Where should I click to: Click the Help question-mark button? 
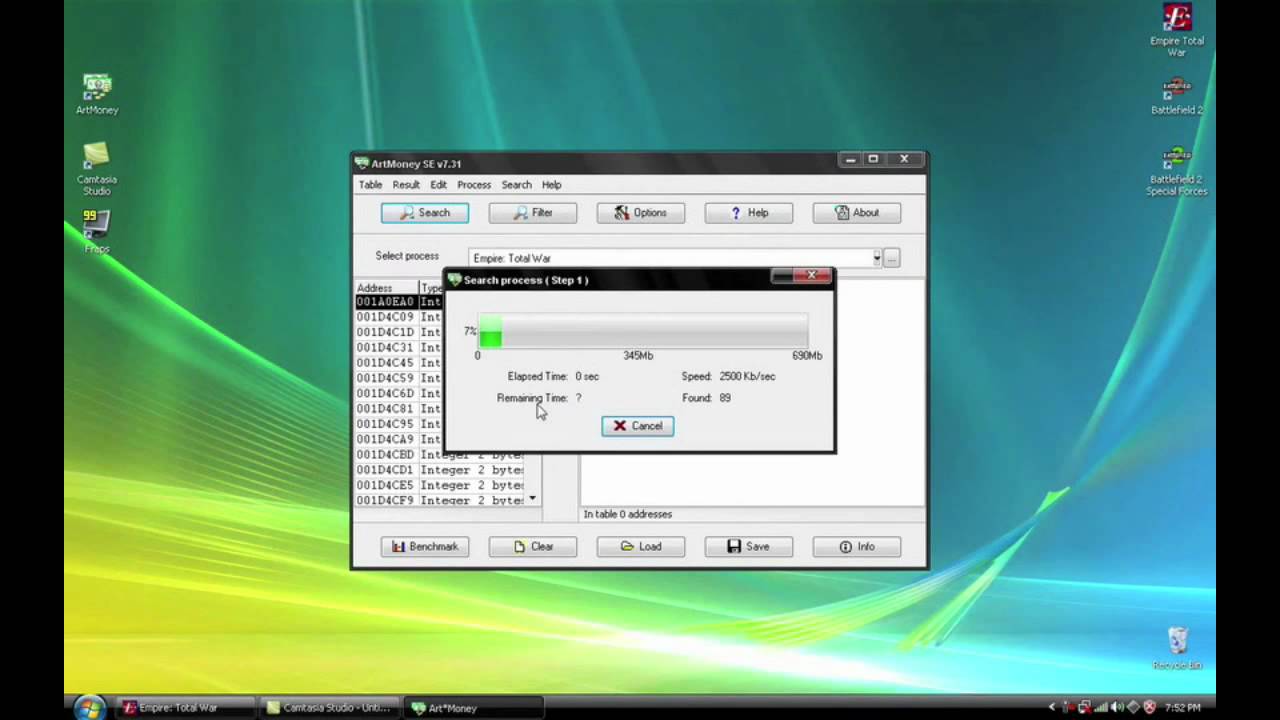pyautogui.click(x=748, y=212)
